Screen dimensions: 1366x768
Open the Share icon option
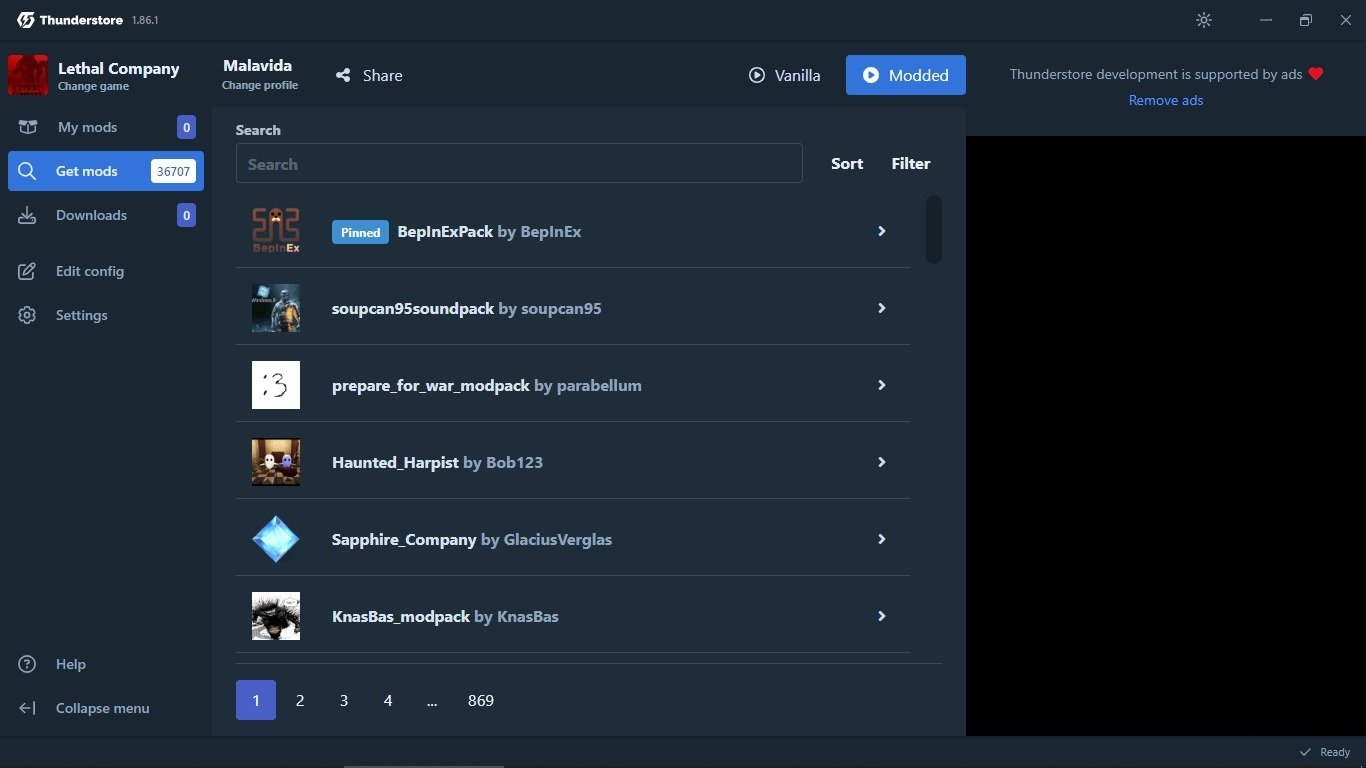343,75
